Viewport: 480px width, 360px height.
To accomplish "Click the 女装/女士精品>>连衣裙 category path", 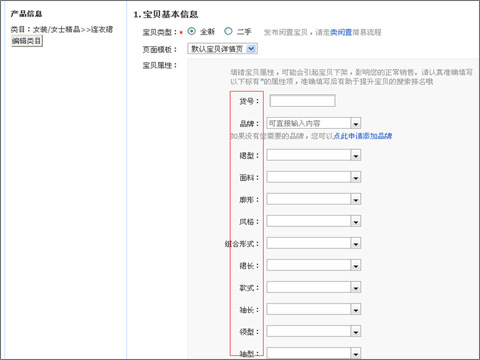I will [x=73, y=29].
